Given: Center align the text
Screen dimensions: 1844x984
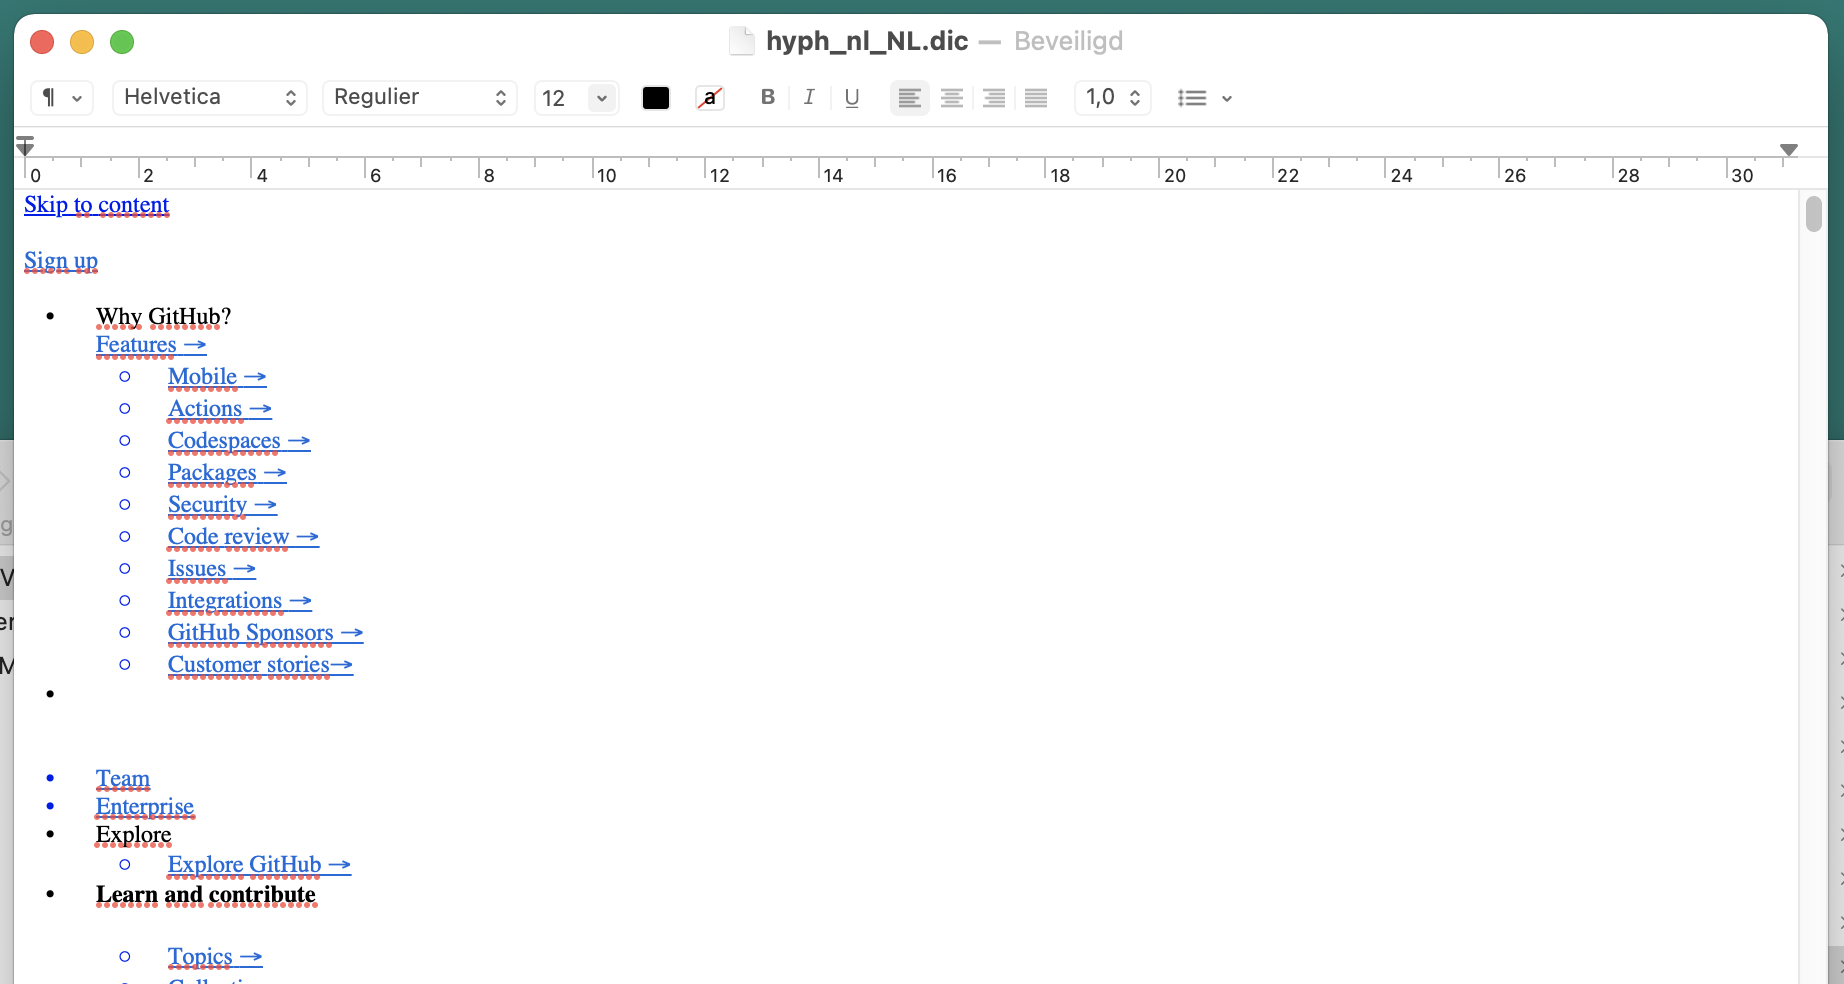Looking at the screenshot, I should (952, 98).
